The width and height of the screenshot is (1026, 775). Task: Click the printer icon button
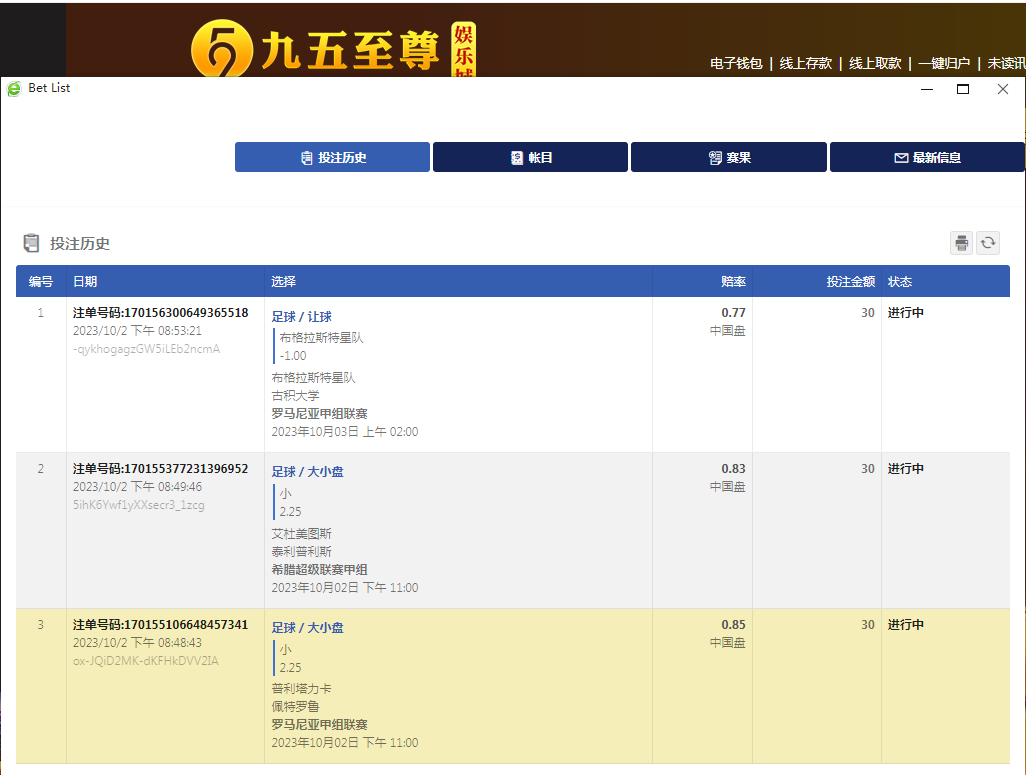[961, 243]
